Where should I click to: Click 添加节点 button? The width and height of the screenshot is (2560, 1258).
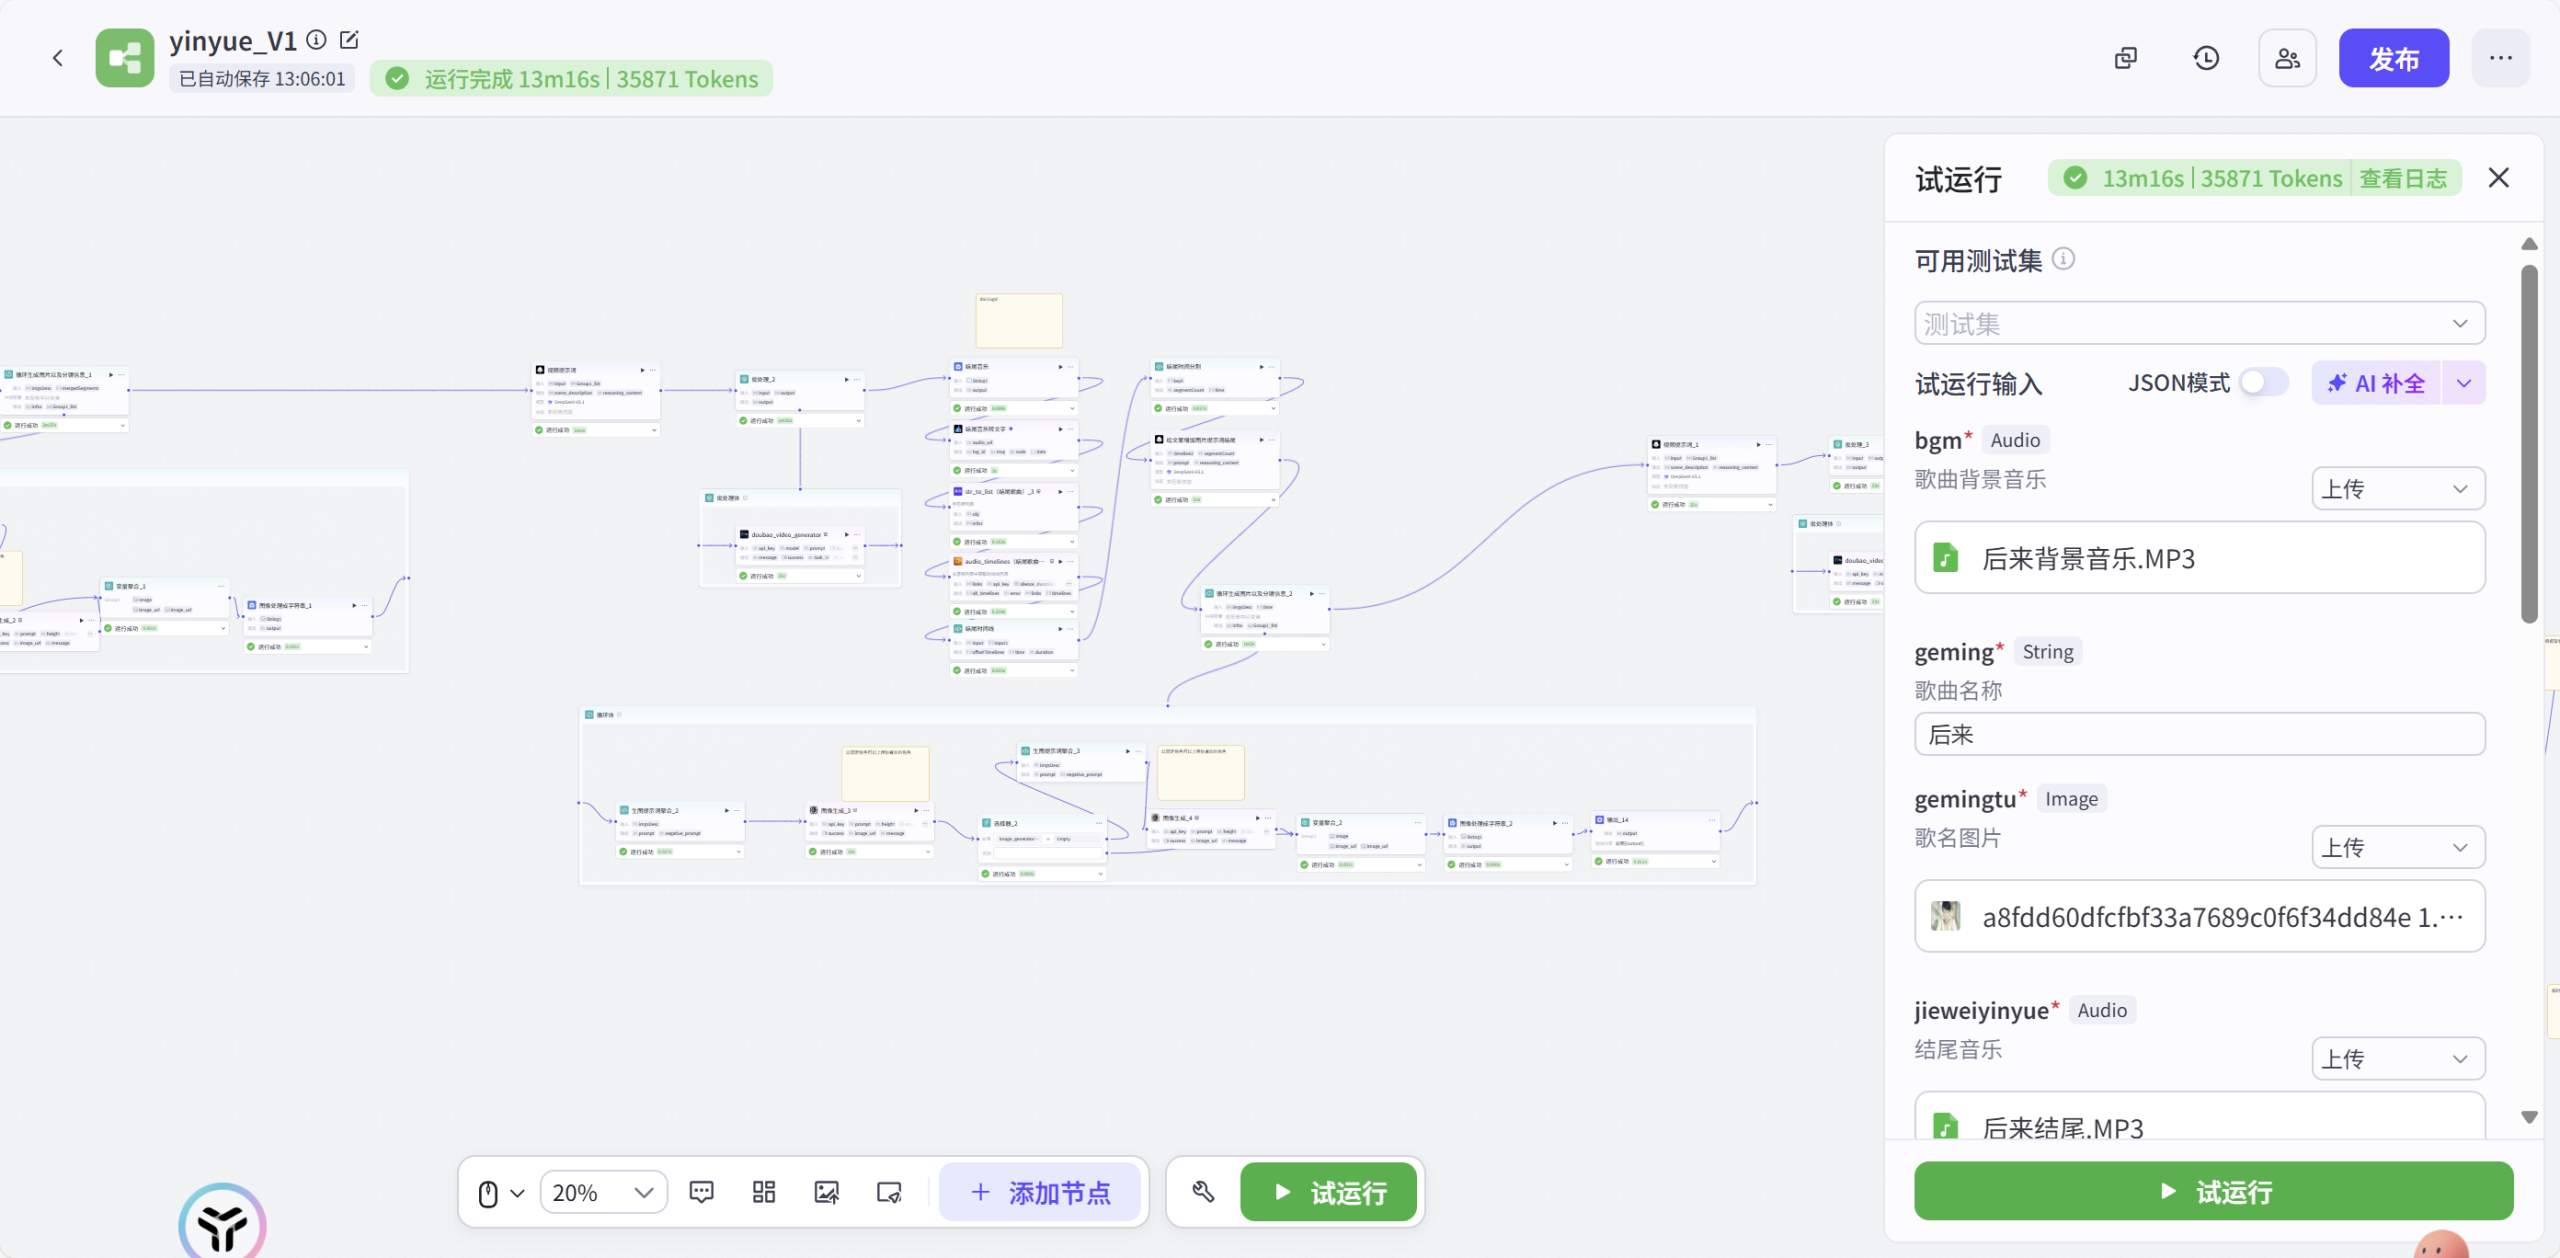click(1040, 1192)
